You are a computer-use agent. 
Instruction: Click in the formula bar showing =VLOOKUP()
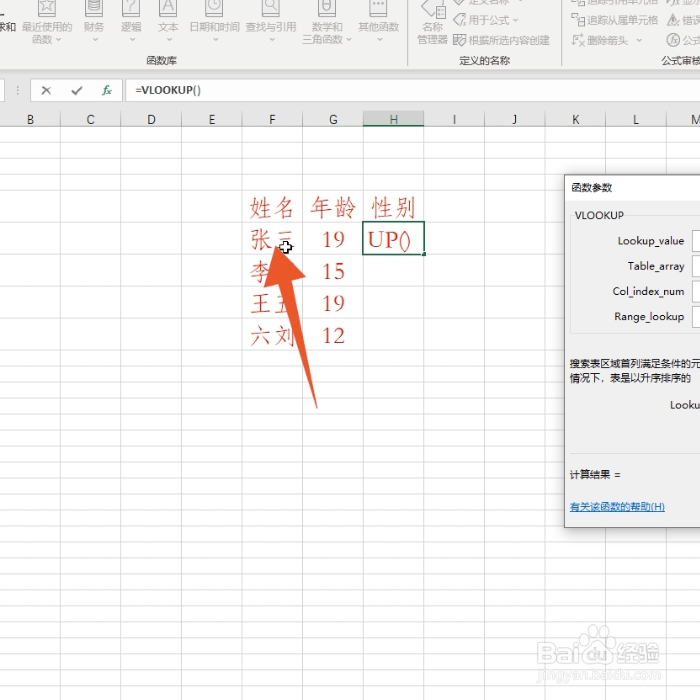pos(412,91)
